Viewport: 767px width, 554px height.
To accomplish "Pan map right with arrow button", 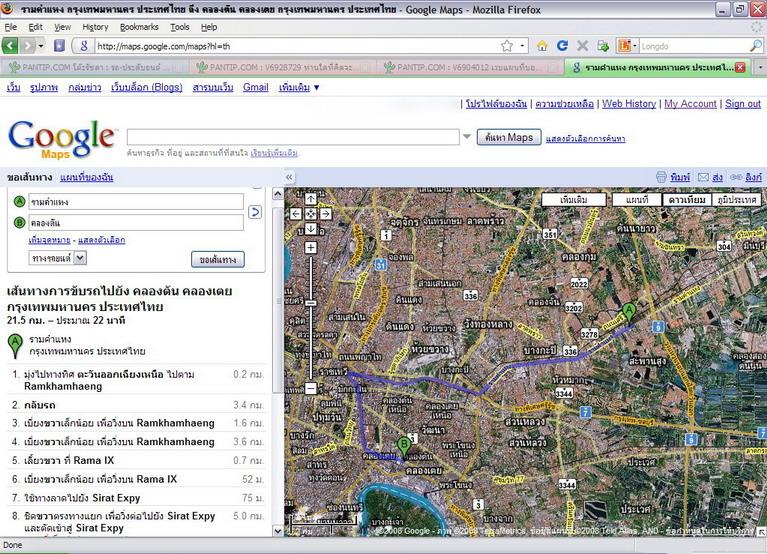I will pyautogui.click(x=326, y=214).
